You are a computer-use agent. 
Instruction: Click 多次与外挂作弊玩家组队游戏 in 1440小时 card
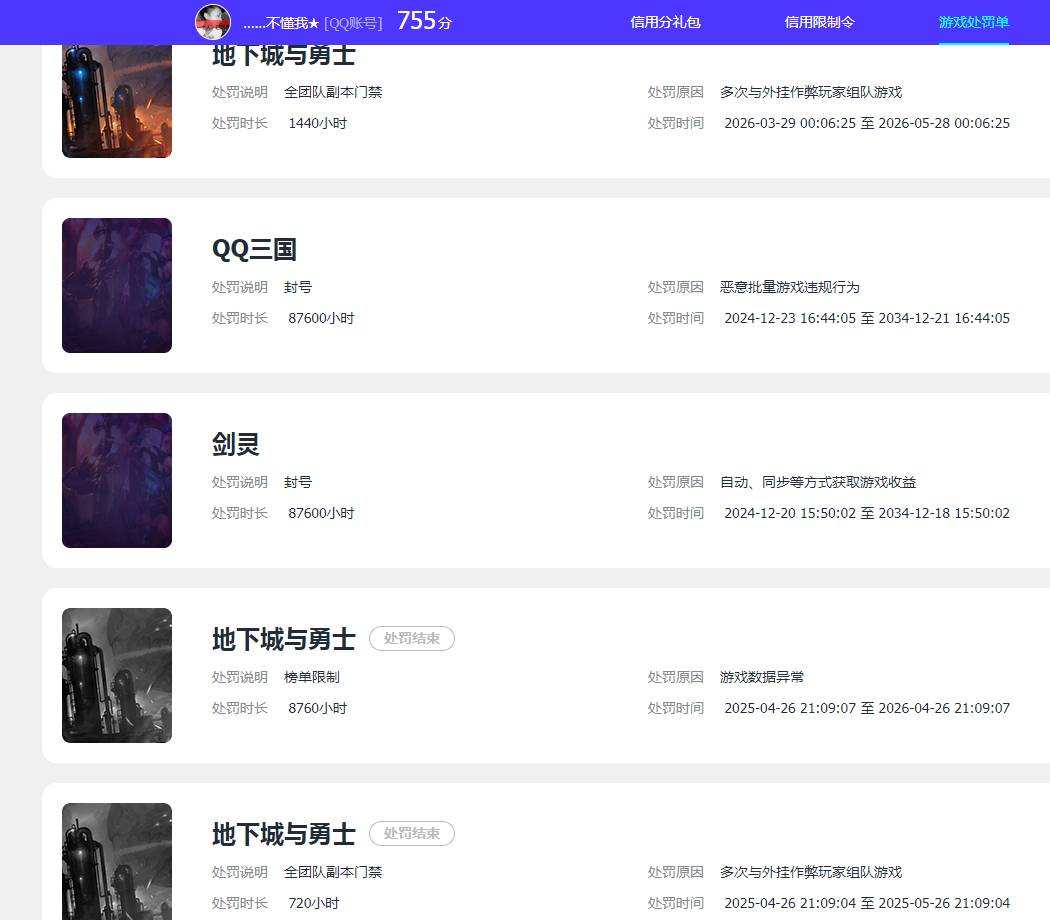click(x=811, y=92)
